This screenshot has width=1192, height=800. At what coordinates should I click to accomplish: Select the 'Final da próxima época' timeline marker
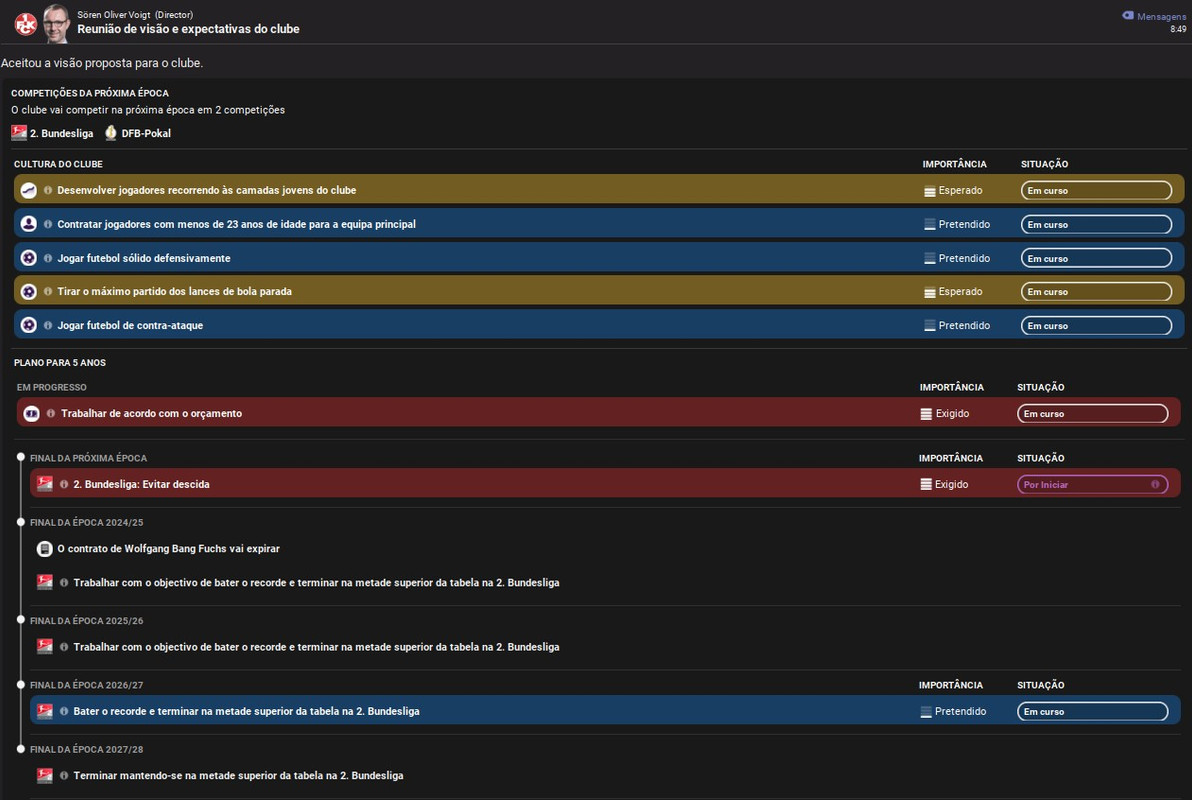(21, 457)
